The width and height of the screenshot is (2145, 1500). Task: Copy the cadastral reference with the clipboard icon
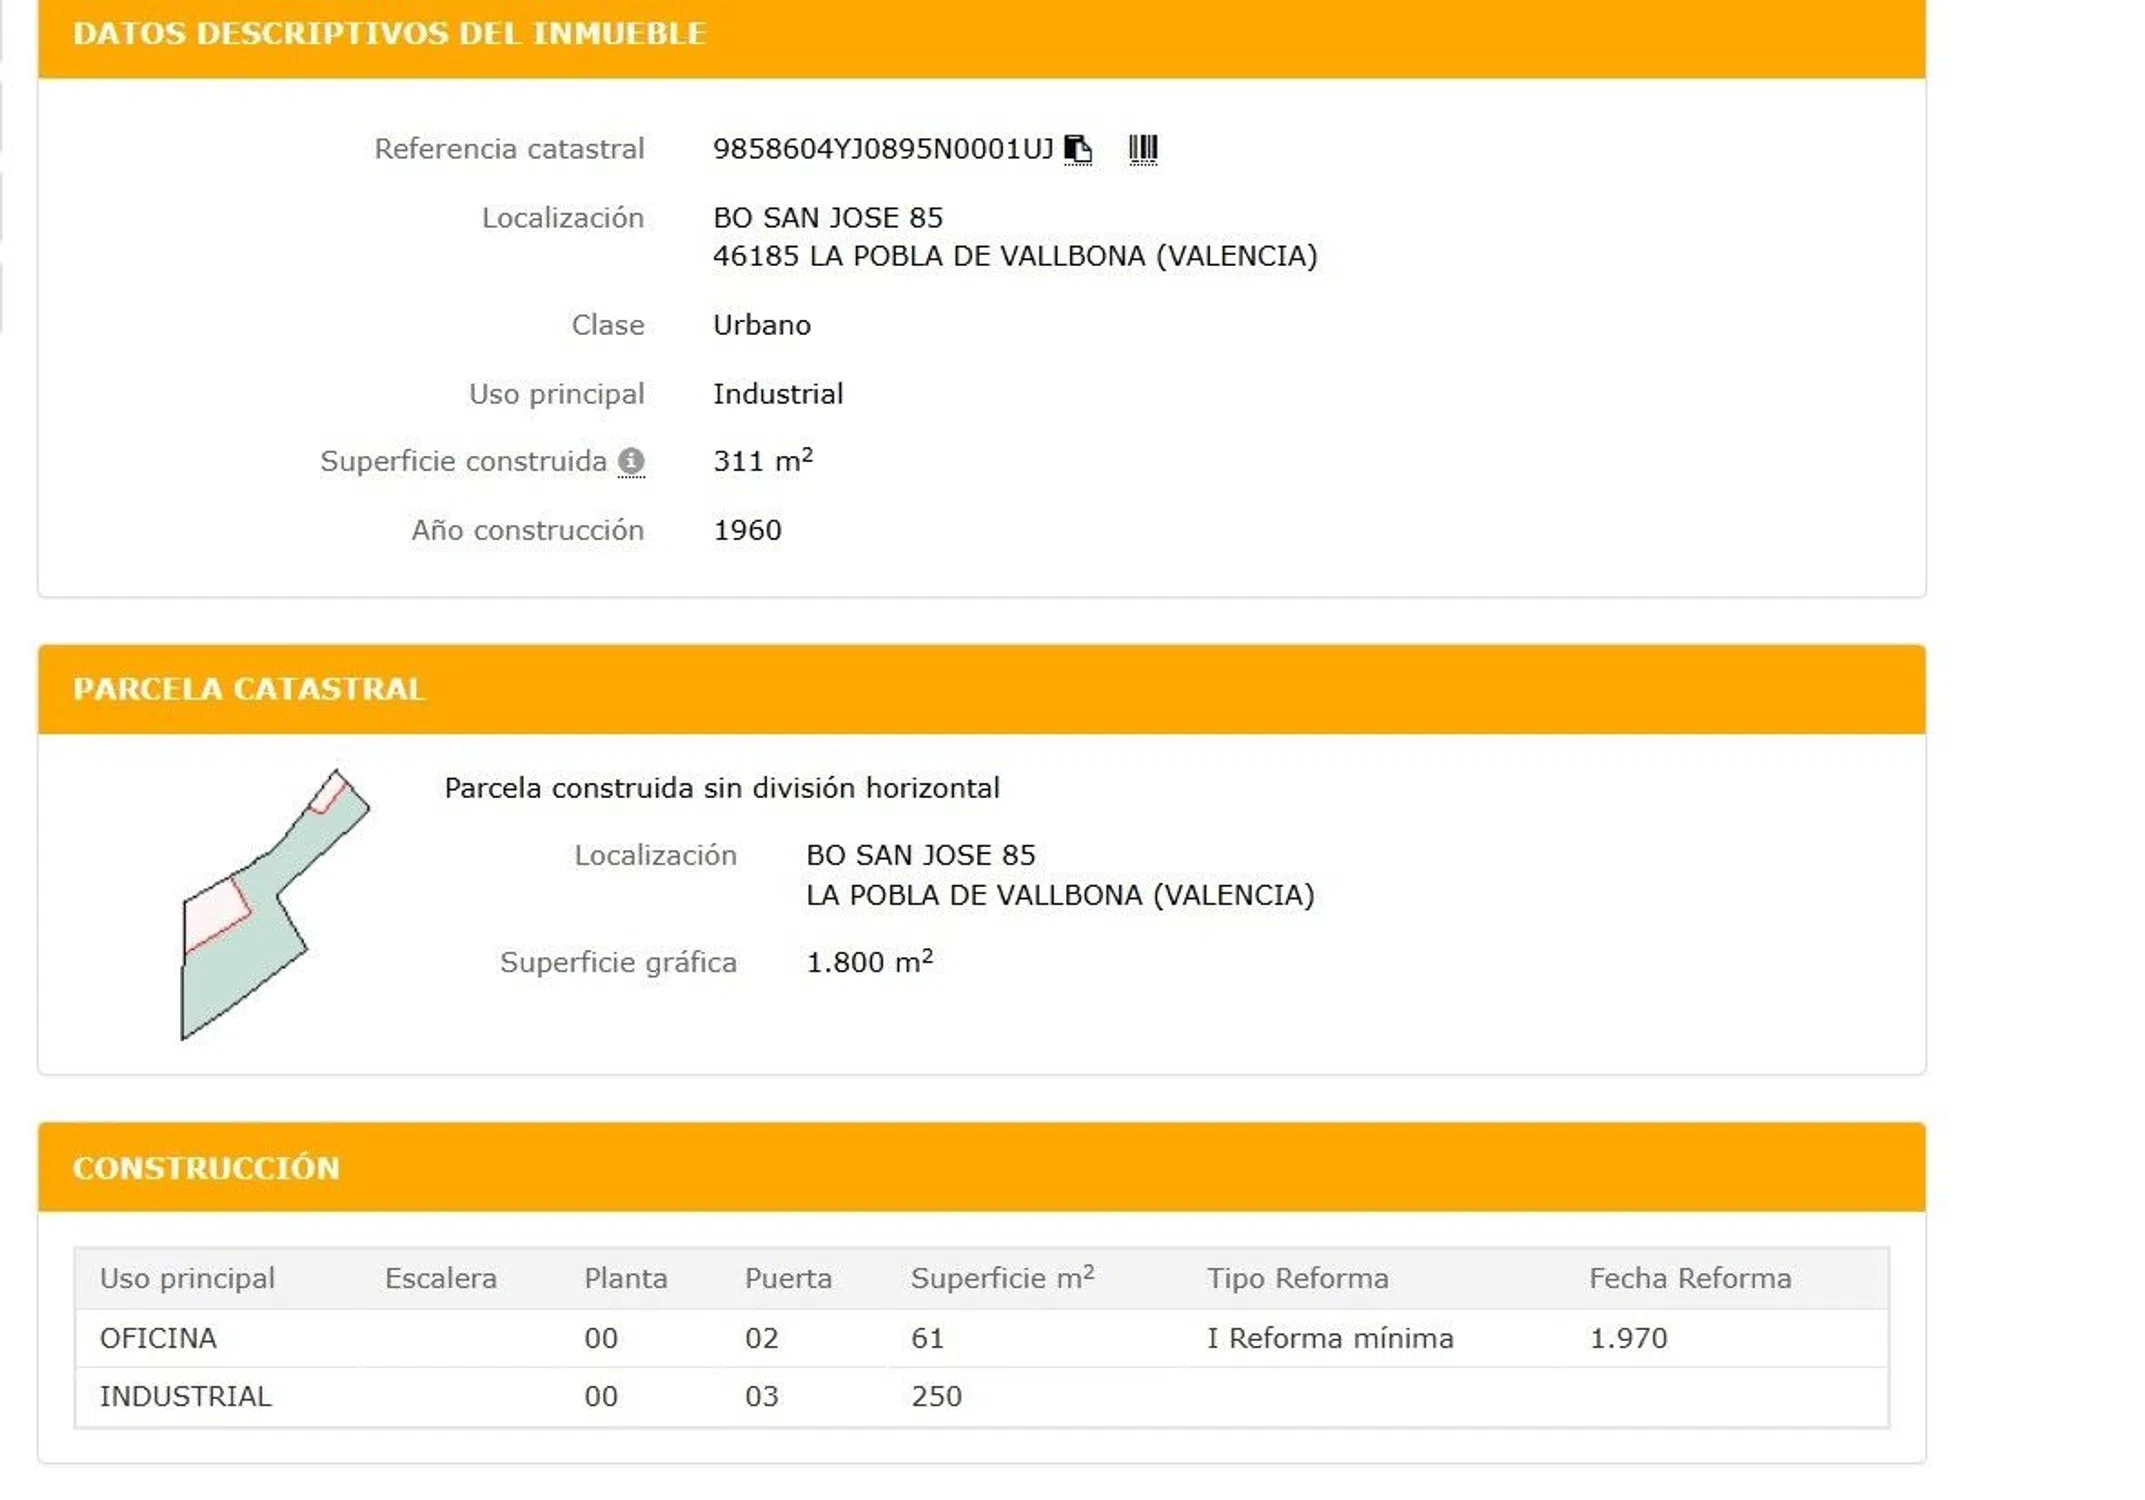click(x=1077, y=149)
